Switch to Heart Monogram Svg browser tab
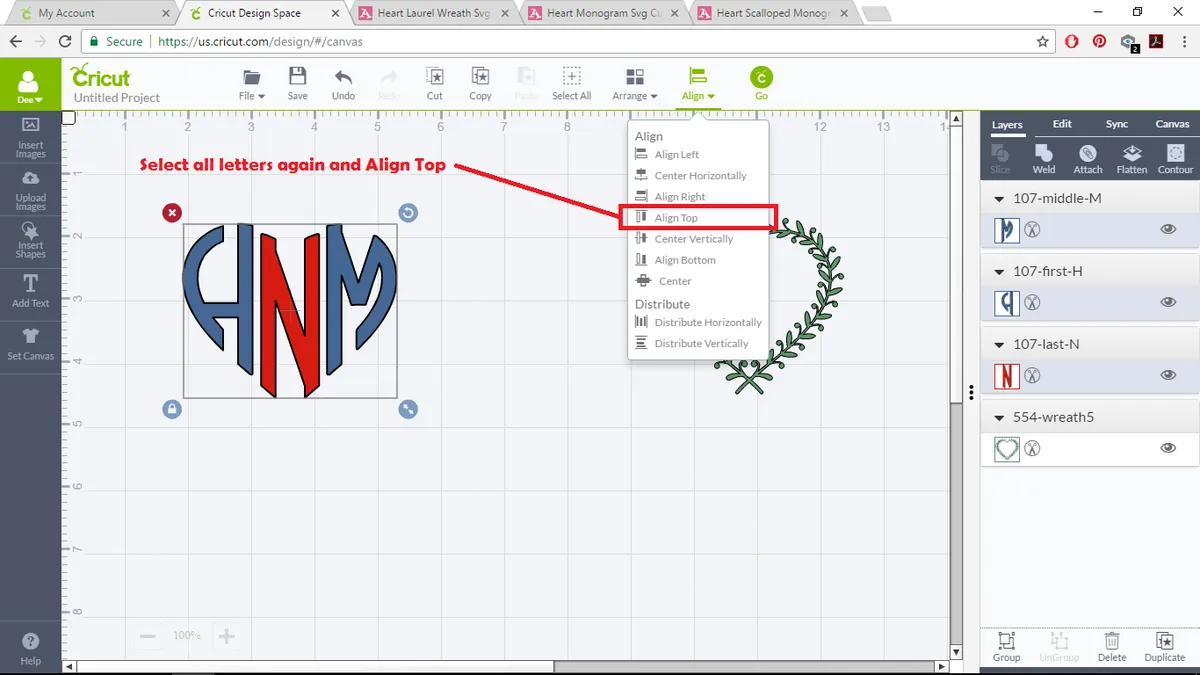 (x=603, y=14)
